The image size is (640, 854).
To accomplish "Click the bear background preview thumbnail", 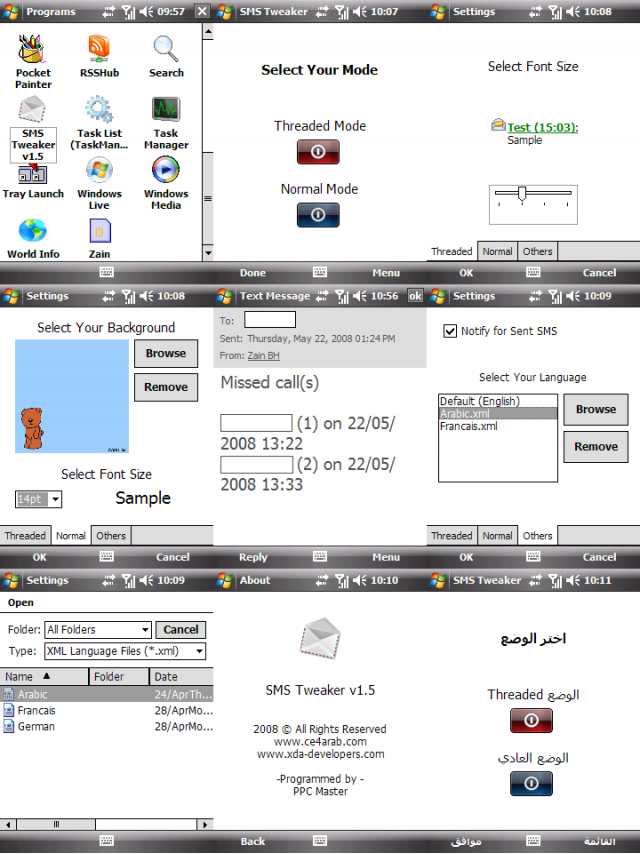I will (72, 396).
